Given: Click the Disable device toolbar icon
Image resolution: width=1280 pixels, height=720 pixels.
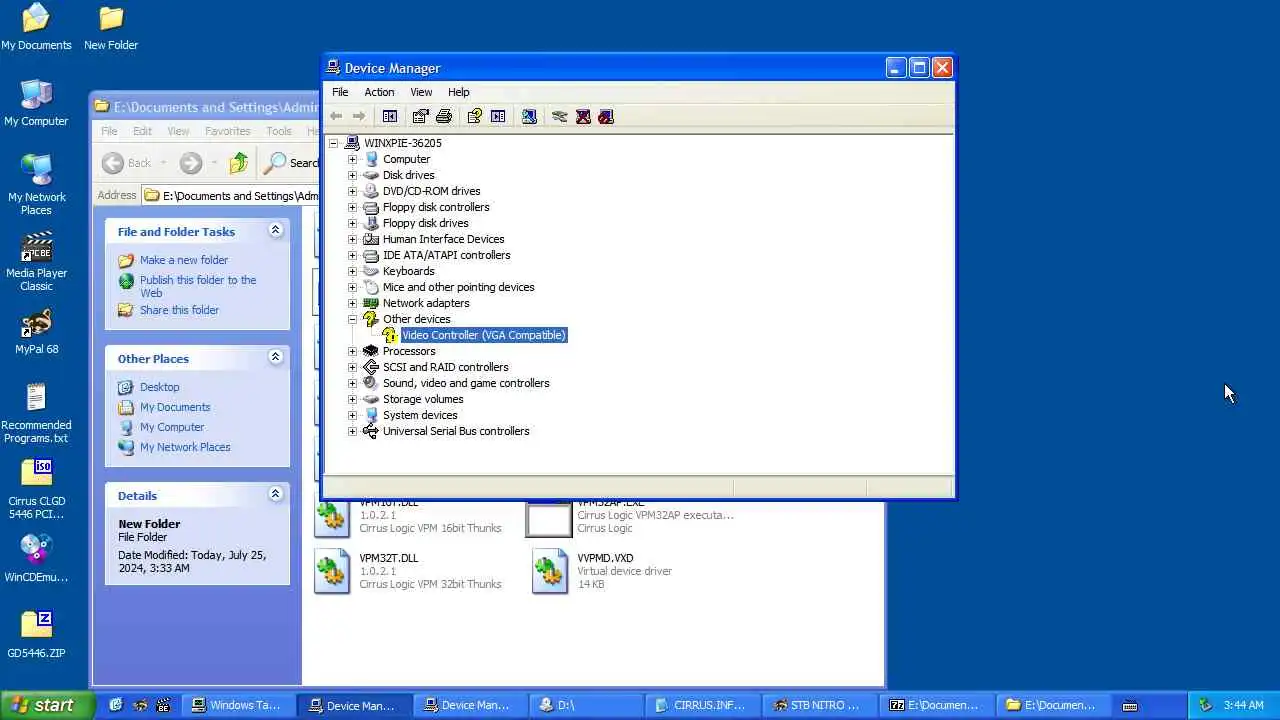Looking at the screenshot, I should coord(606,116).
